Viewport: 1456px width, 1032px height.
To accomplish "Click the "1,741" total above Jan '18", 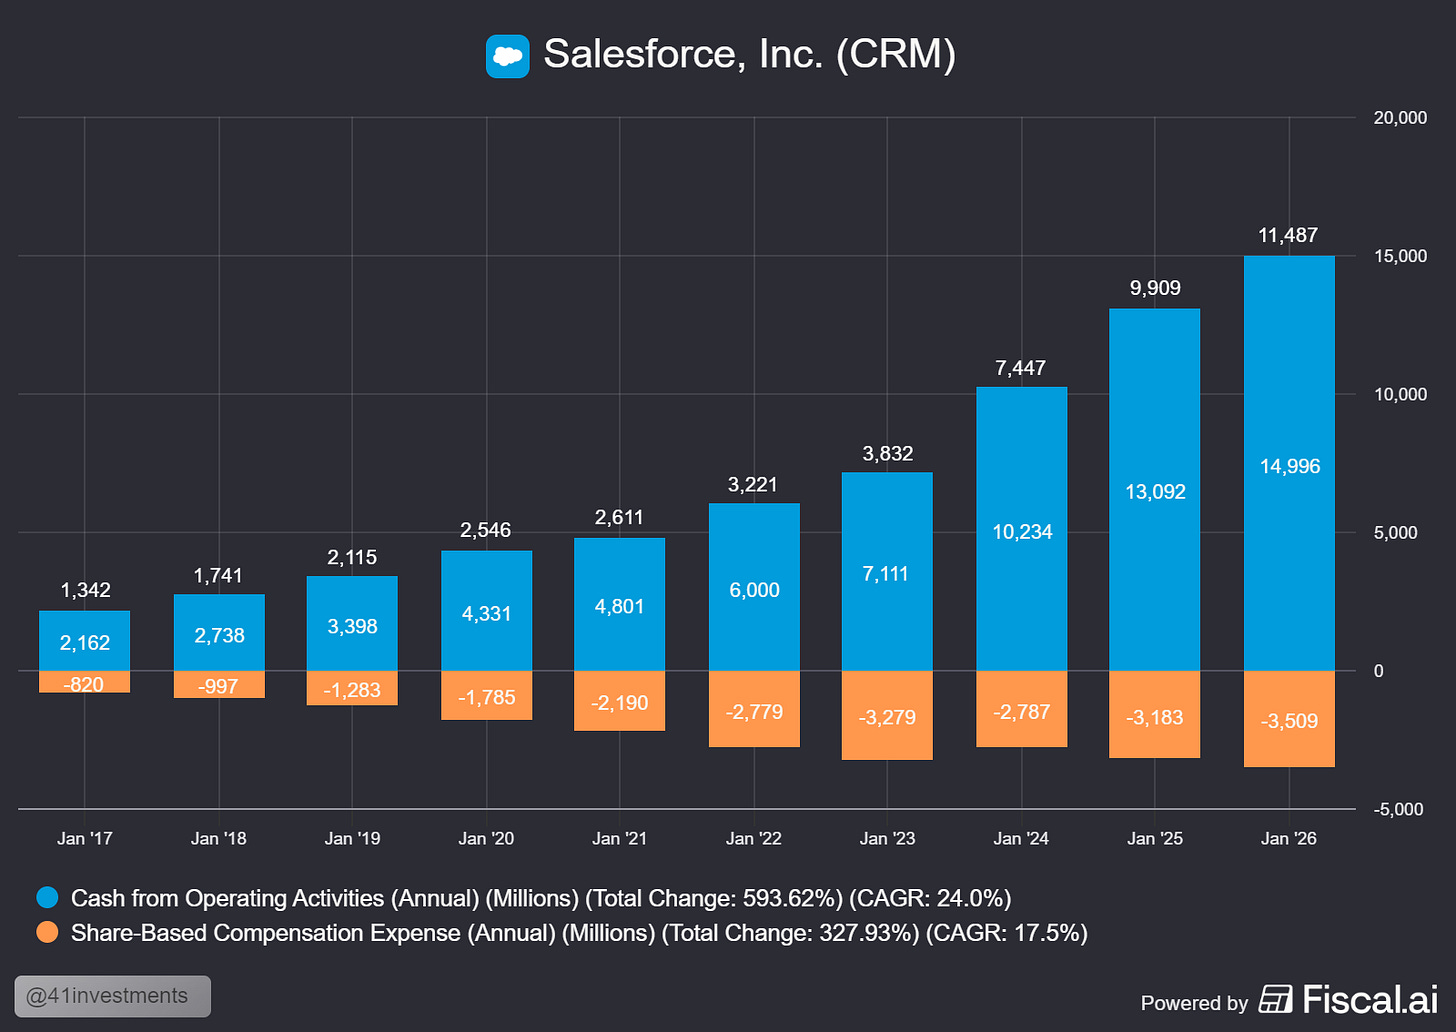I will click(218, 576).
